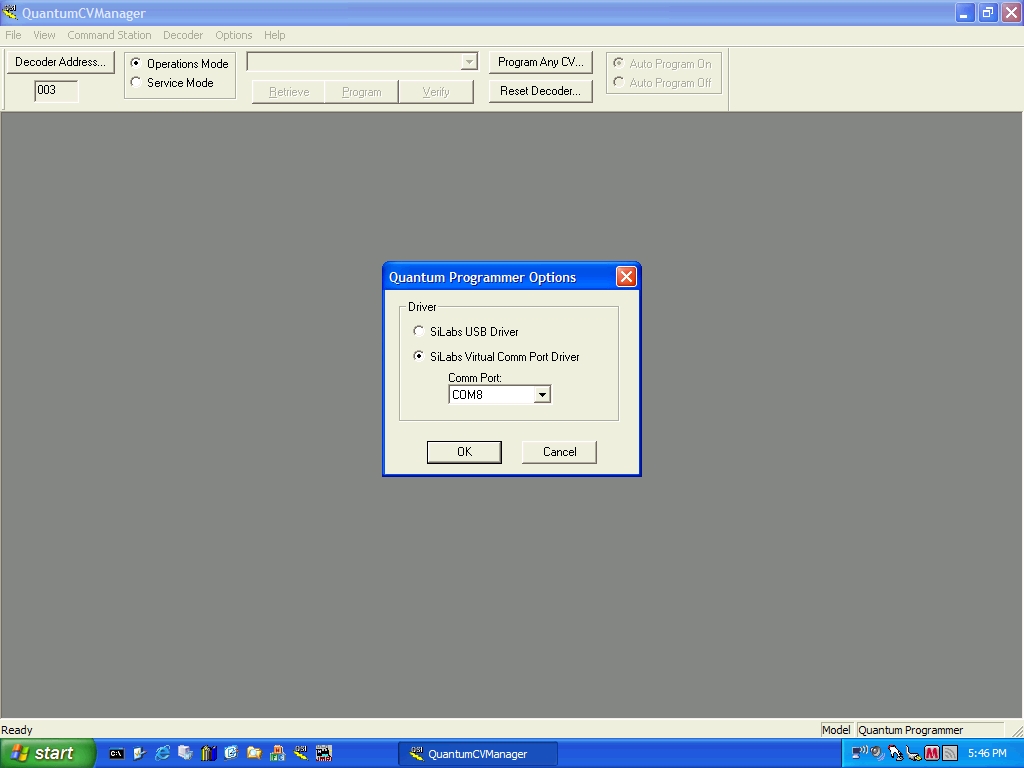Click the Start button
1024x768 pixels.
(x=47, y=753)
